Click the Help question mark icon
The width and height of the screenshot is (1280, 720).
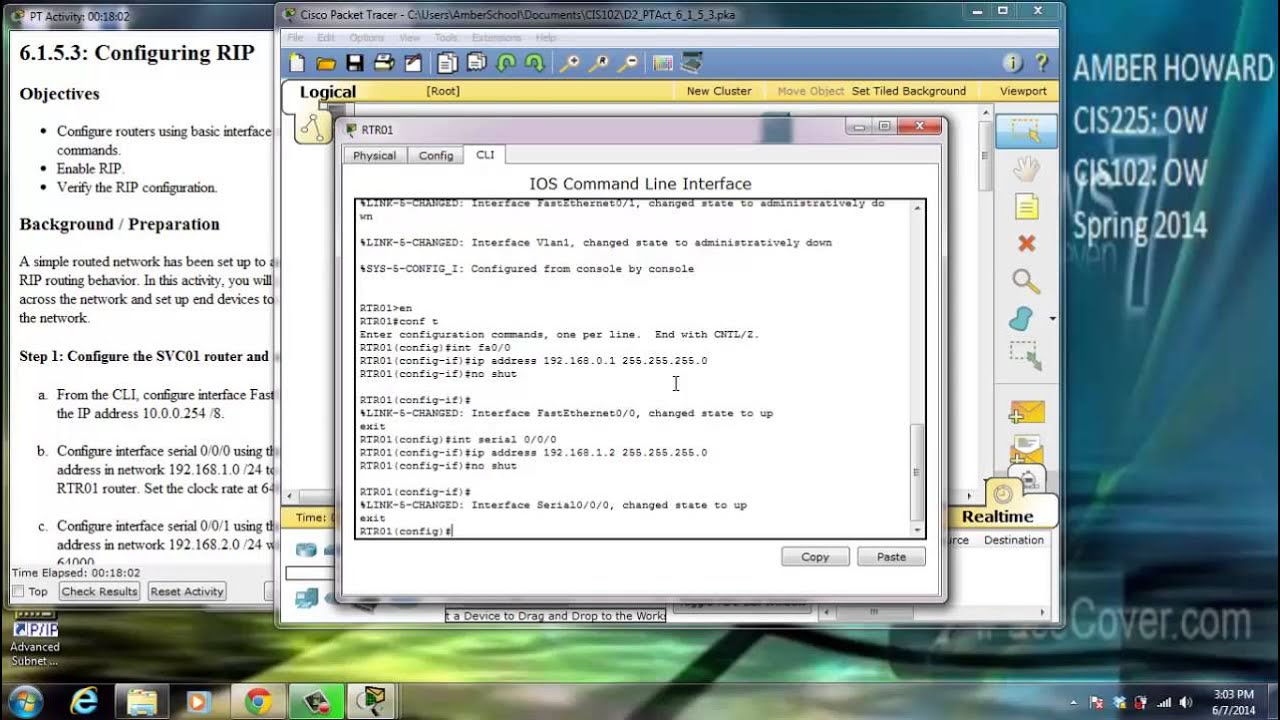pyautogui.click(x=1041, y=63)
